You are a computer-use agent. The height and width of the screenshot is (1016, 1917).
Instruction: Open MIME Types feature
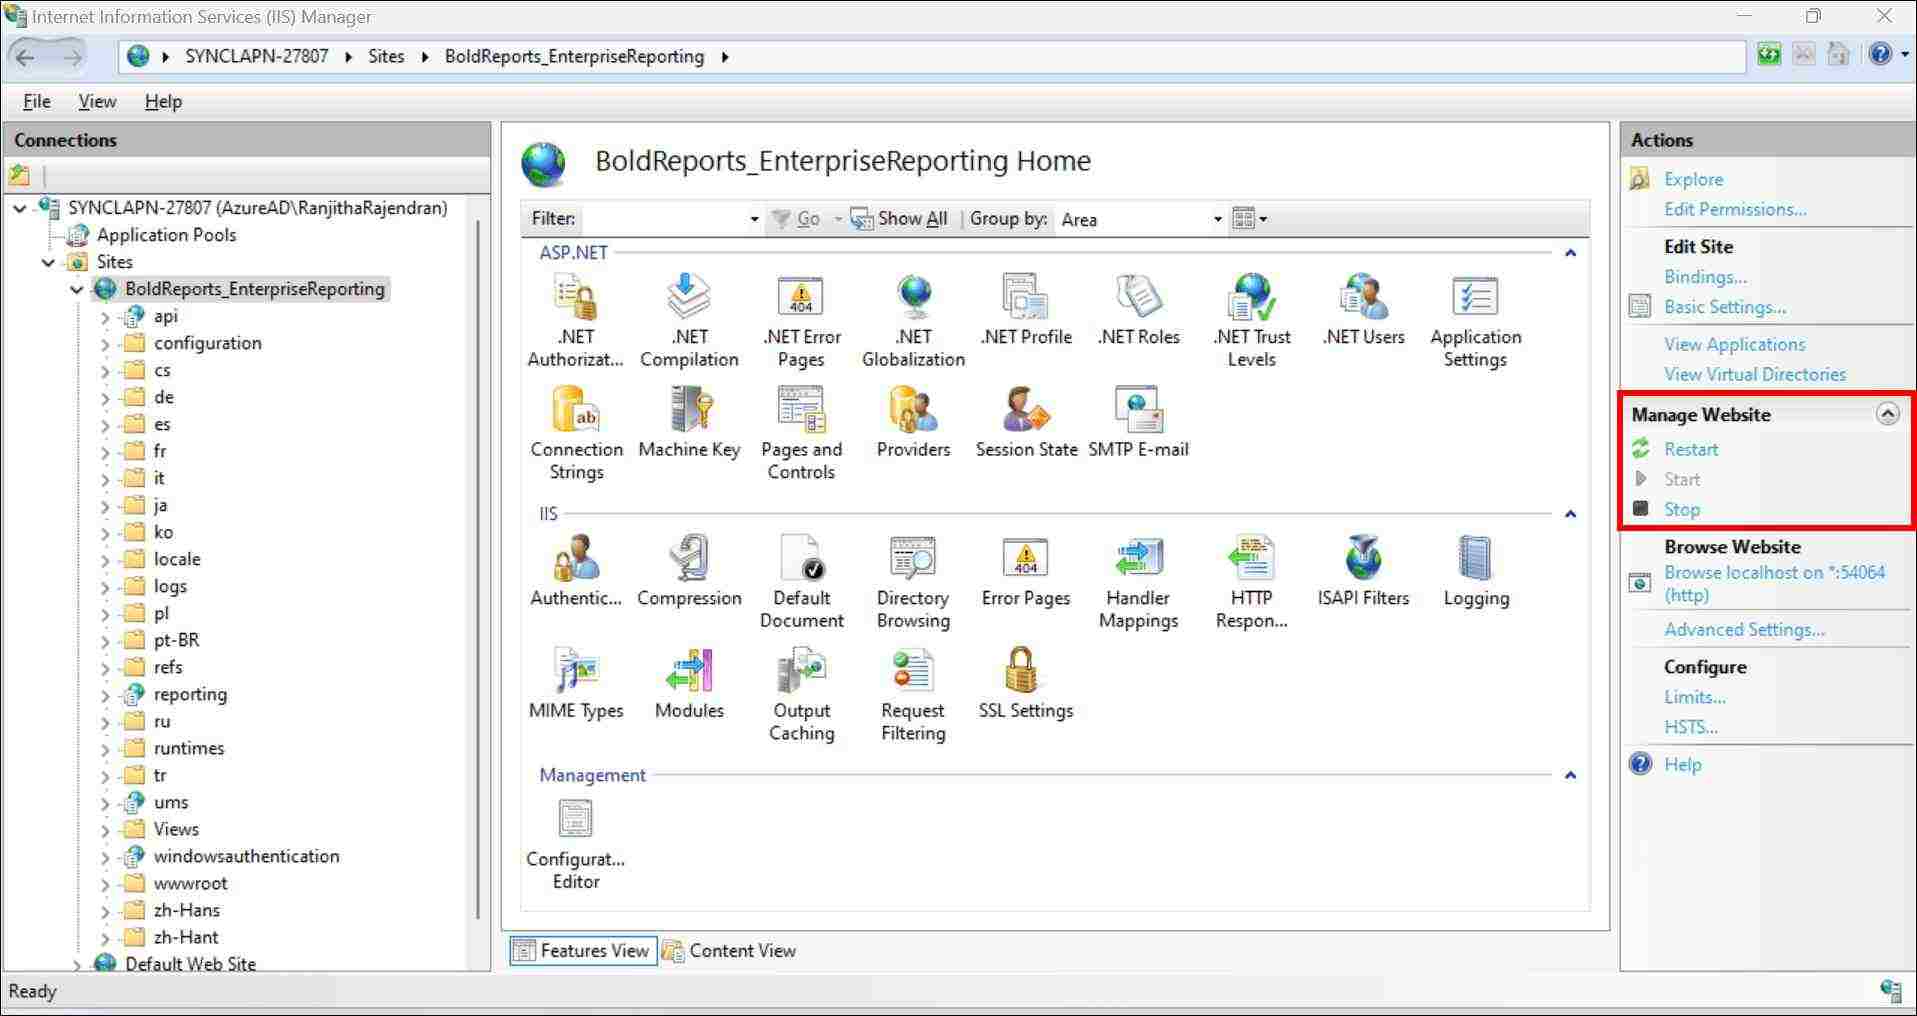(x=576, y=684)
